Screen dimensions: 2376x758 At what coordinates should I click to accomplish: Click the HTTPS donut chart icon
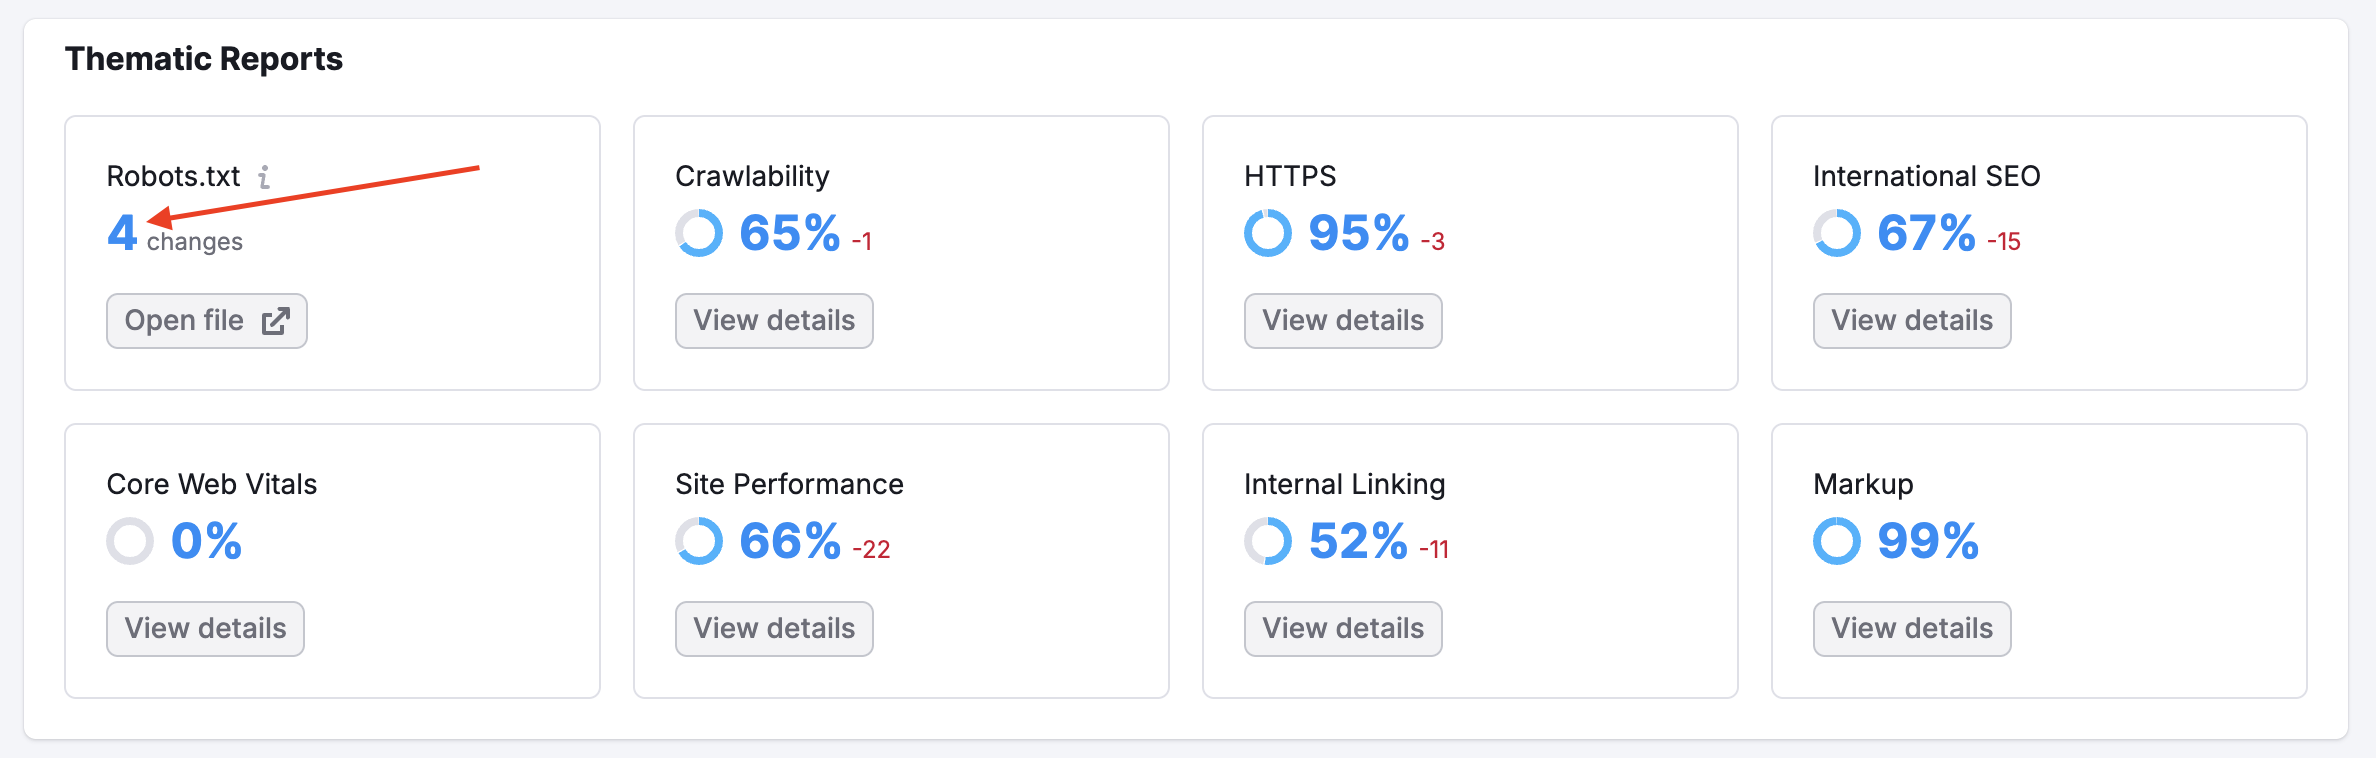click(1268, 233)
